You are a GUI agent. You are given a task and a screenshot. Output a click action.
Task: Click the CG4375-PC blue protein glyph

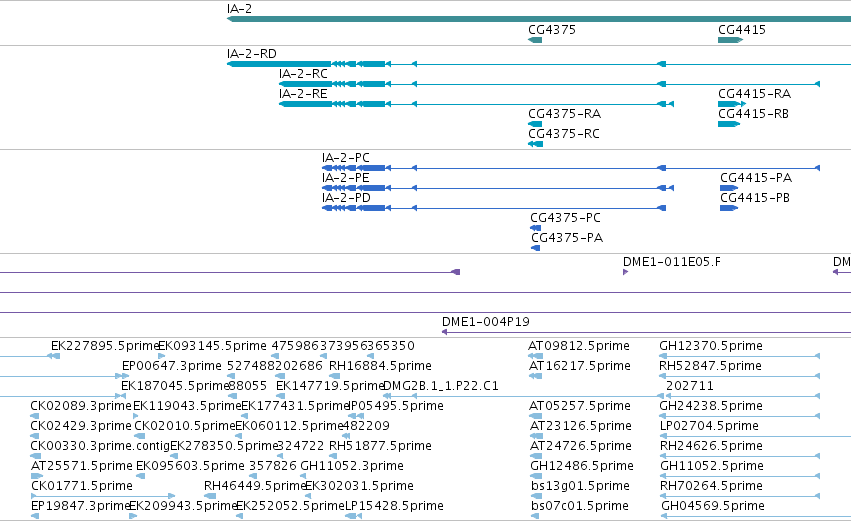[536, 228]
